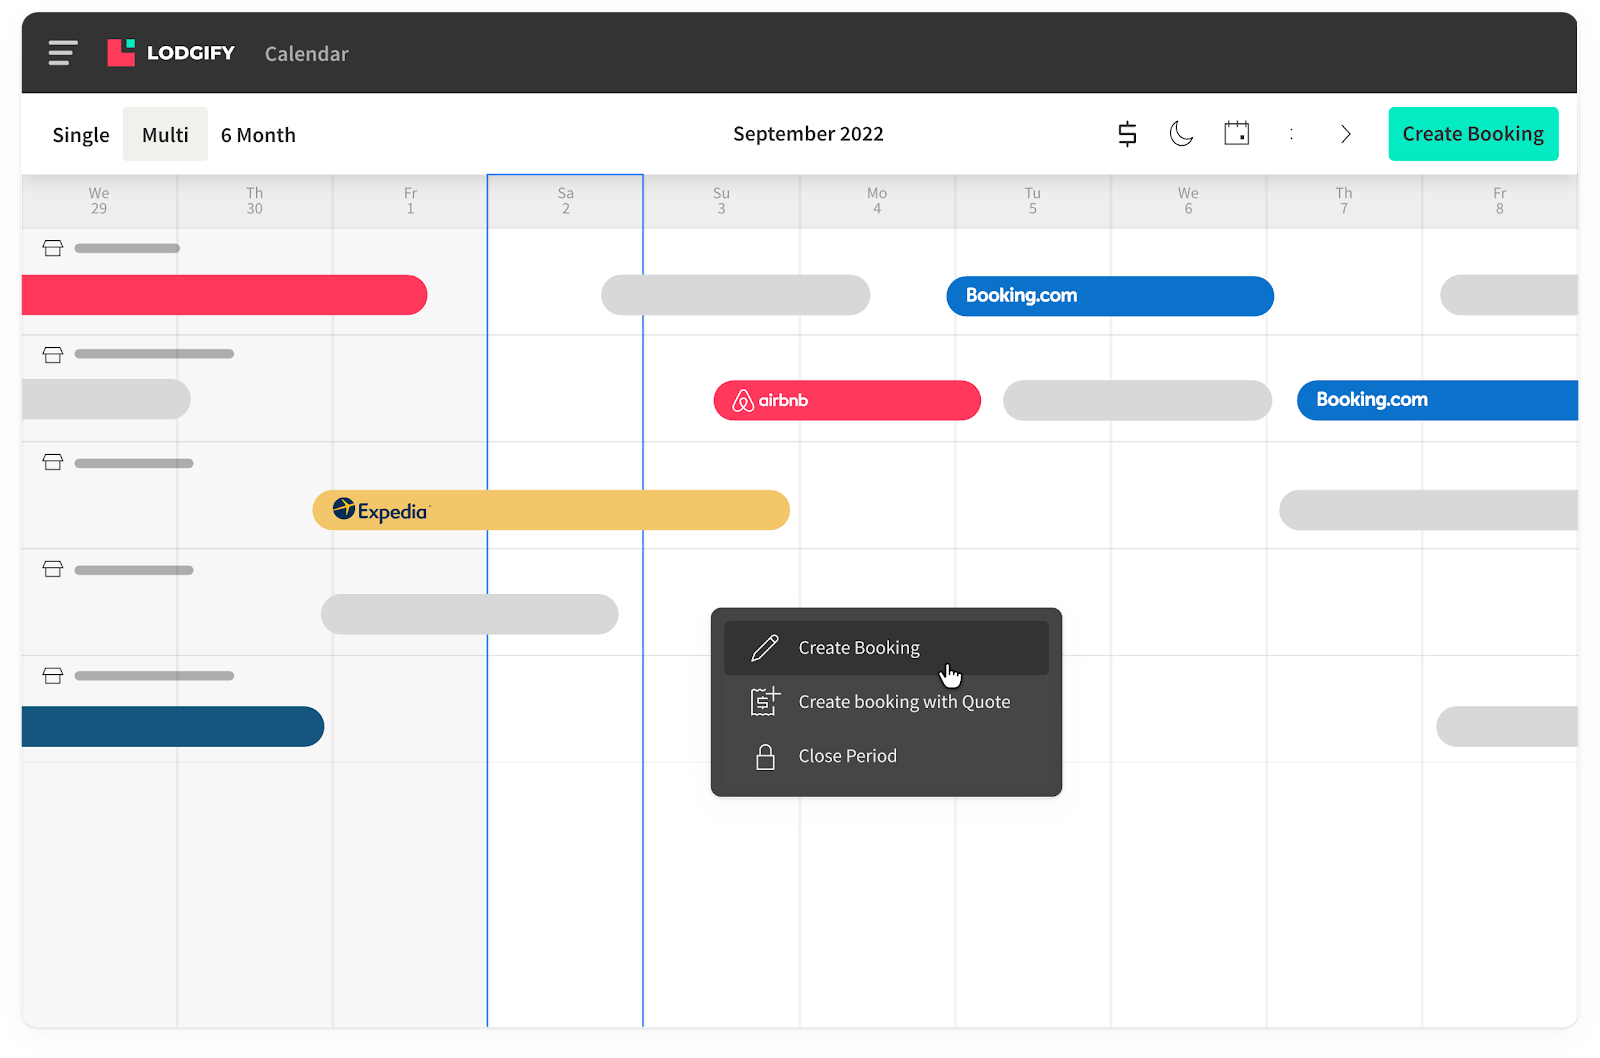Click property icon on the Expedia booking row
The image size is (1600, 1058).
(x=53, y=462)
